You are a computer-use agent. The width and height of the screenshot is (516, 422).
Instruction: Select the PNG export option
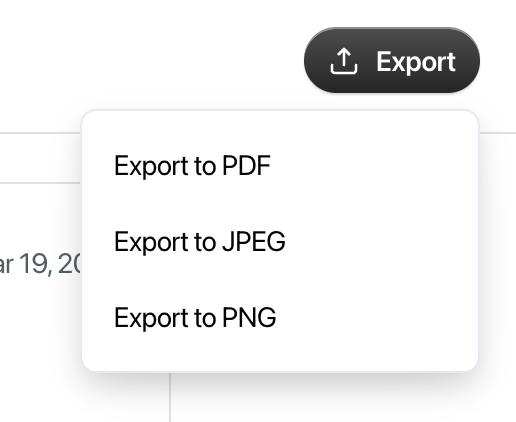click(280, 317)
